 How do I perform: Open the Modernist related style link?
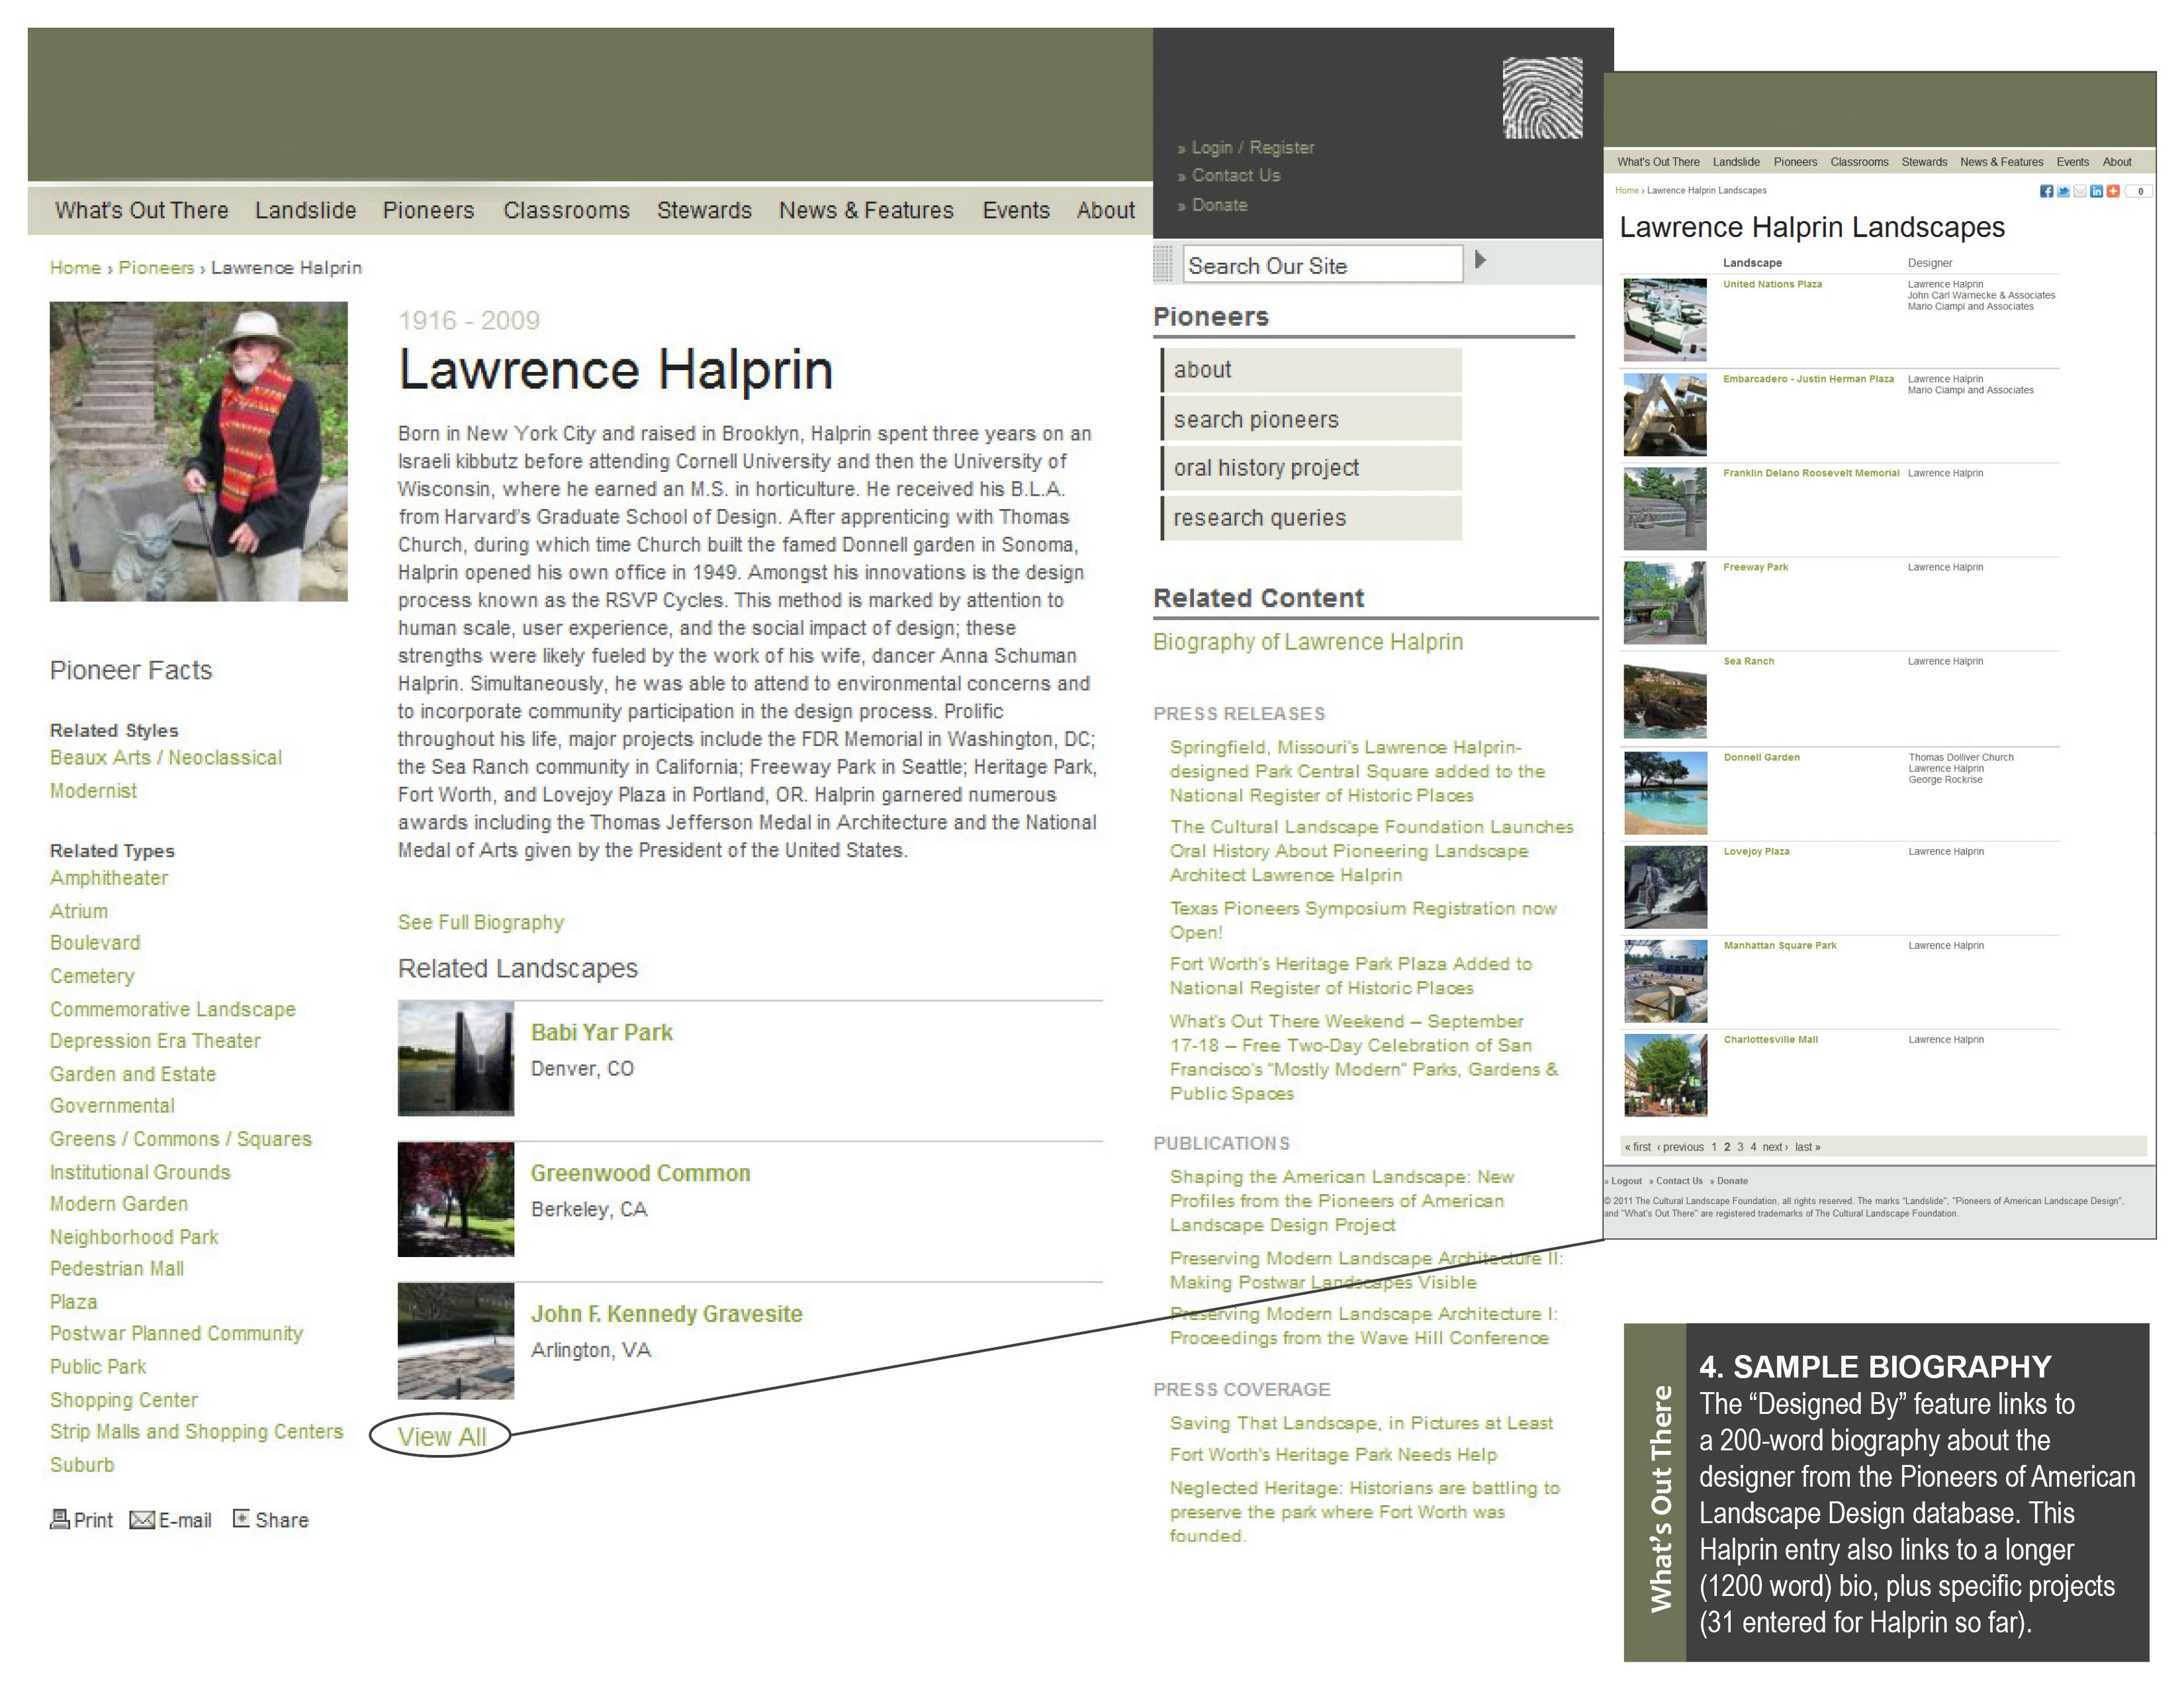(x=93, y=790)
